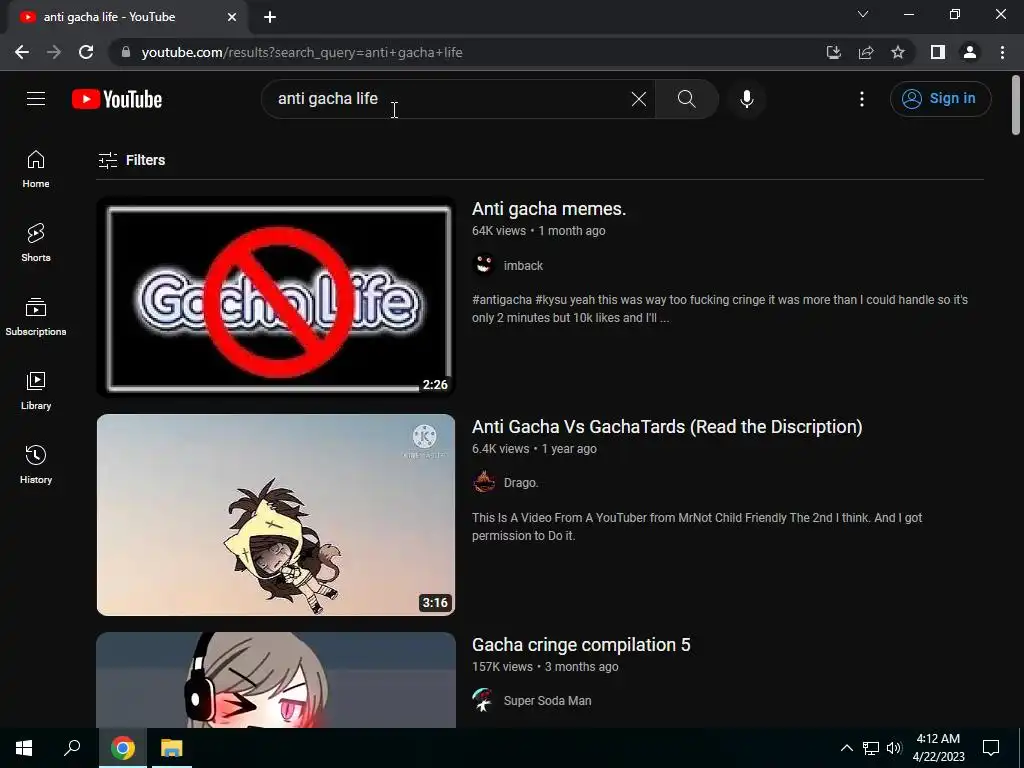Click the magnifier search button
This screenshot has height=768, width=1024.
pos(686,99)
